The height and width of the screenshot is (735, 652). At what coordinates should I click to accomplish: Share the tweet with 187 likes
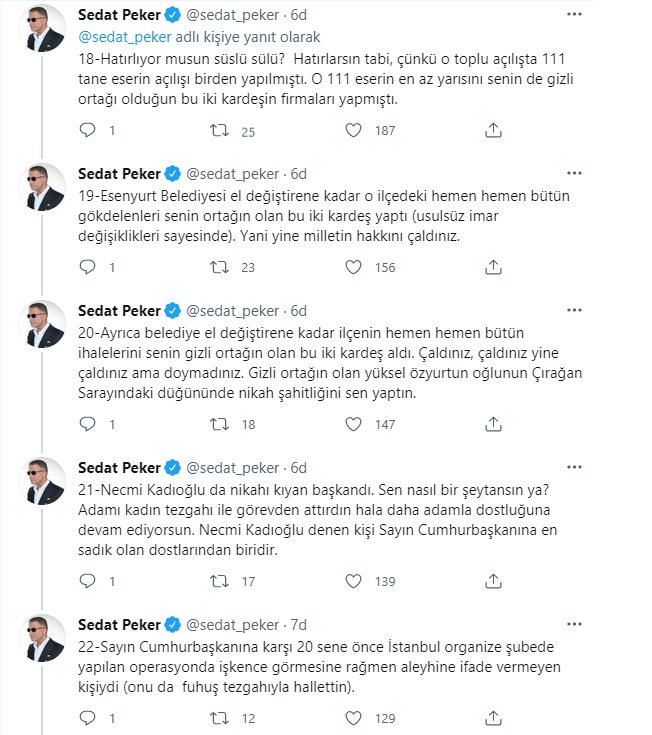(493, 130)
